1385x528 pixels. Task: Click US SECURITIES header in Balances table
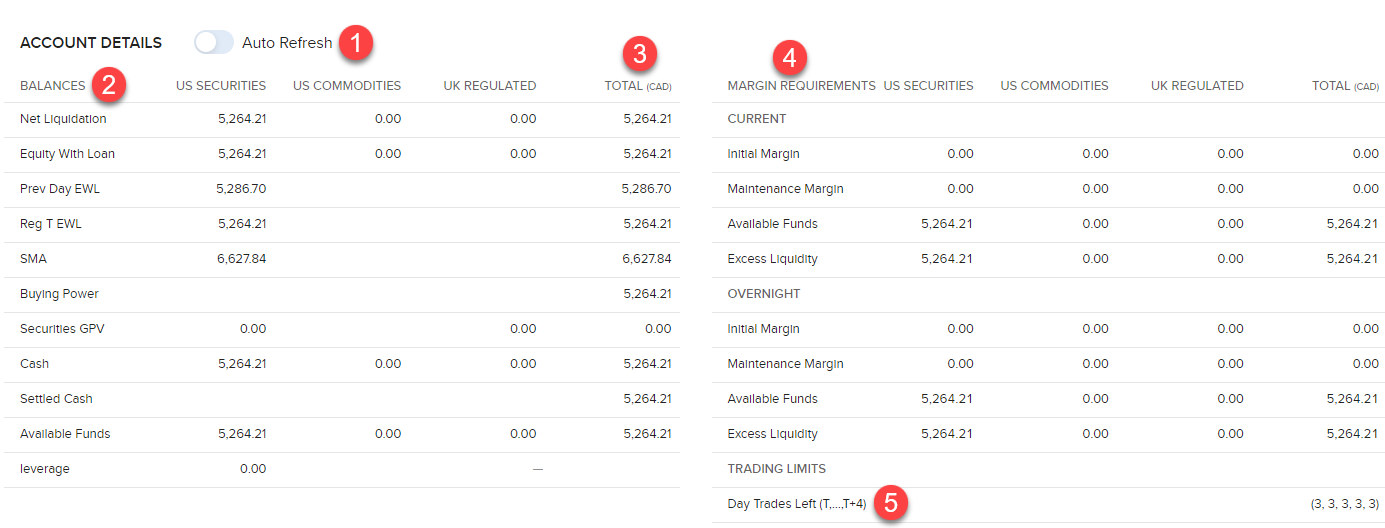click(221, 86)
